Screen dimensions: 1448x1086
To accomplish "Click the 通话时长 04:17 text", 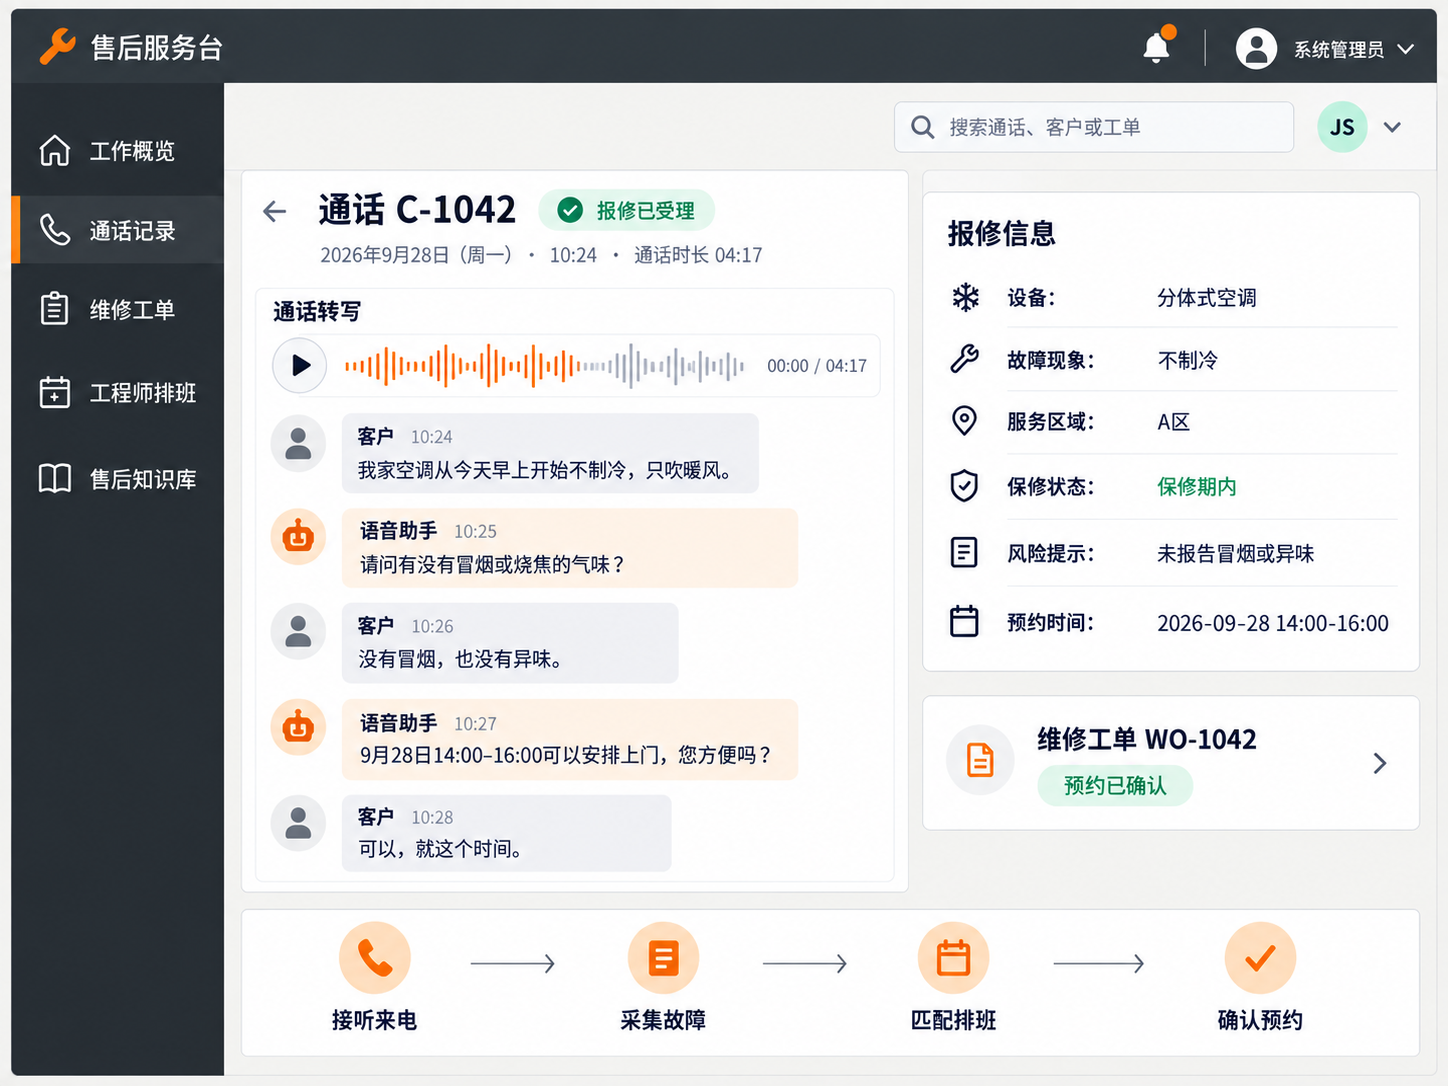I will coord(698,255).
